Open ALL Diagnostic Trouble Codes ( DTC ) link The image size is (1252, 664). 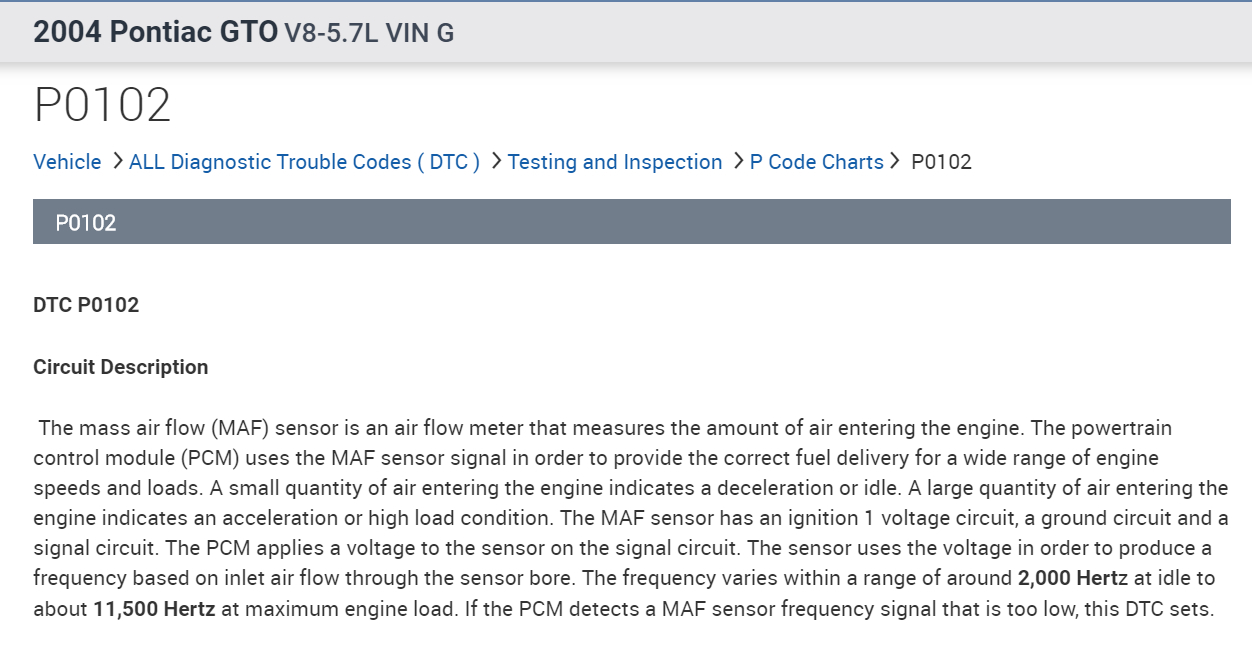point(304,162)
